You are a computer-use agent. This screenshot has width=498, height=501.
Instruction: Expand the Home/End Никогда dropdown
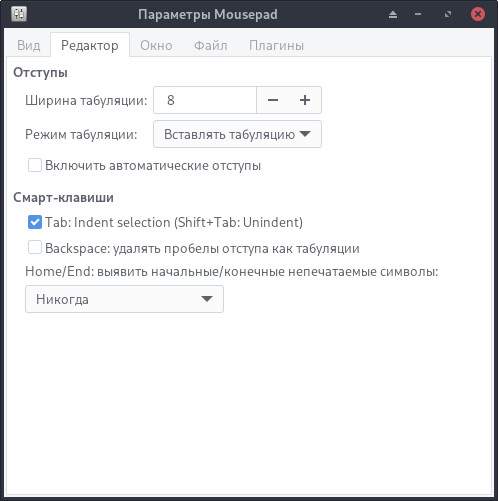124,299
